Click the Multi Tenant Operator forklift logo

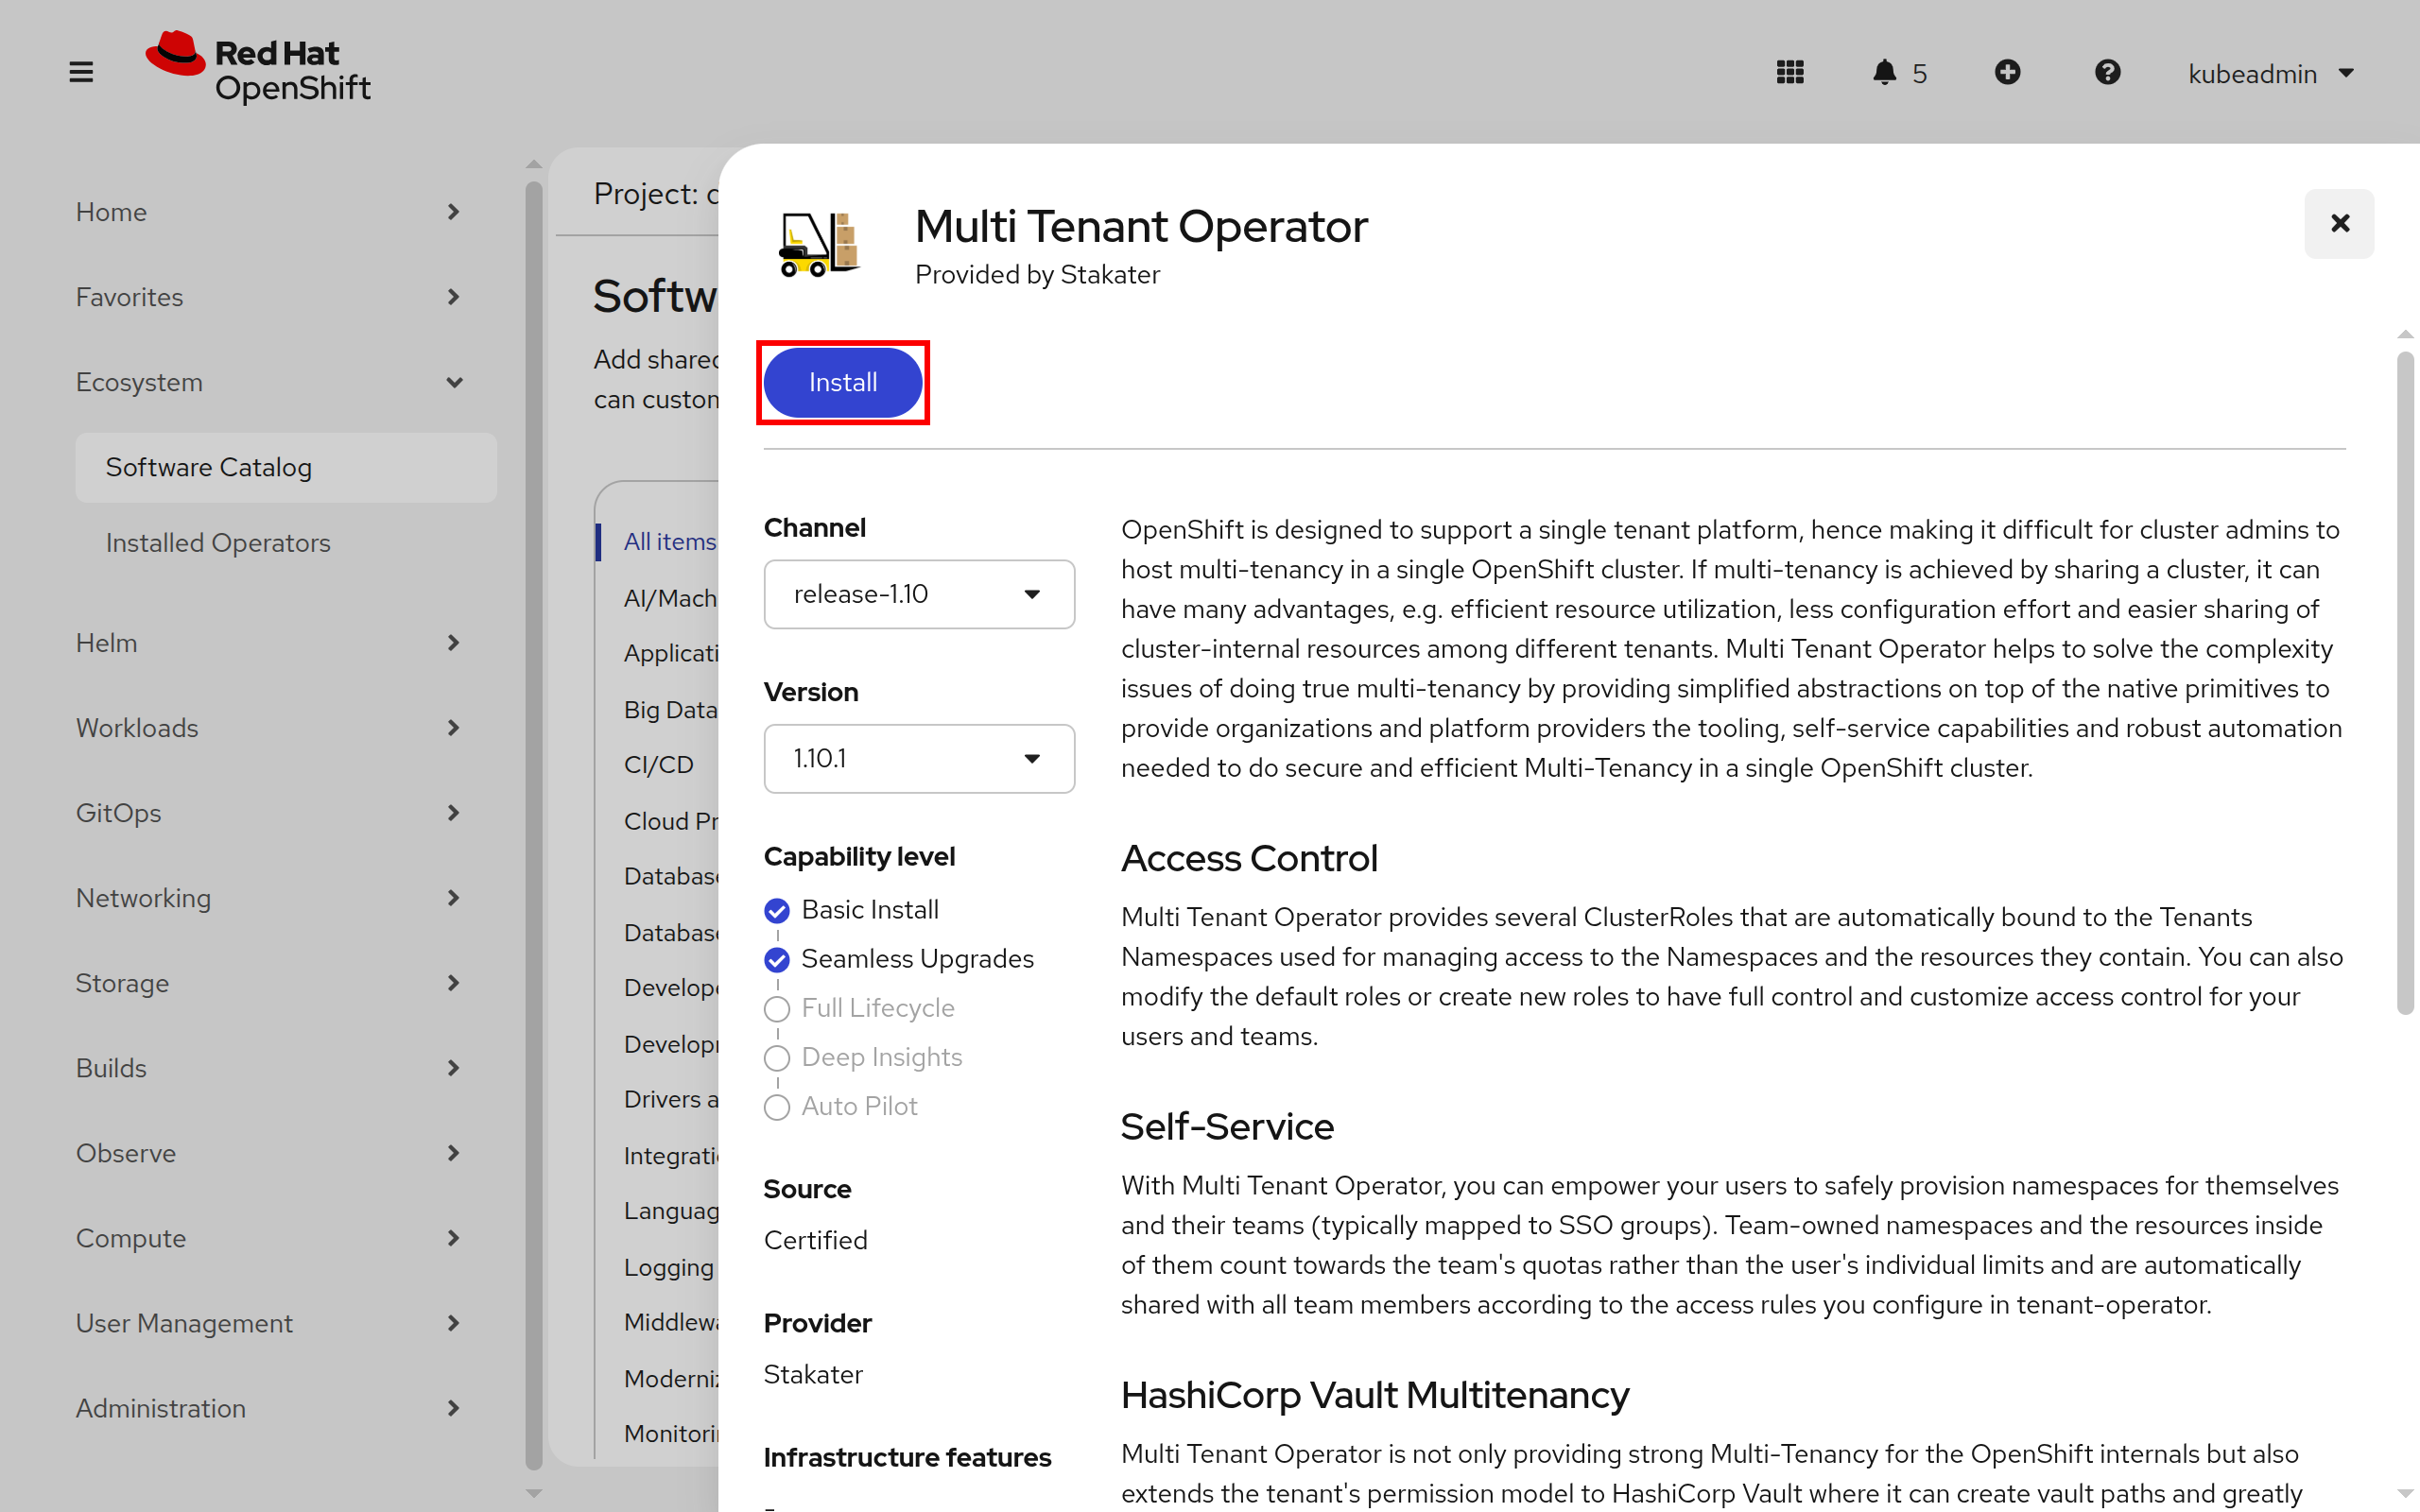click(819, 244)
